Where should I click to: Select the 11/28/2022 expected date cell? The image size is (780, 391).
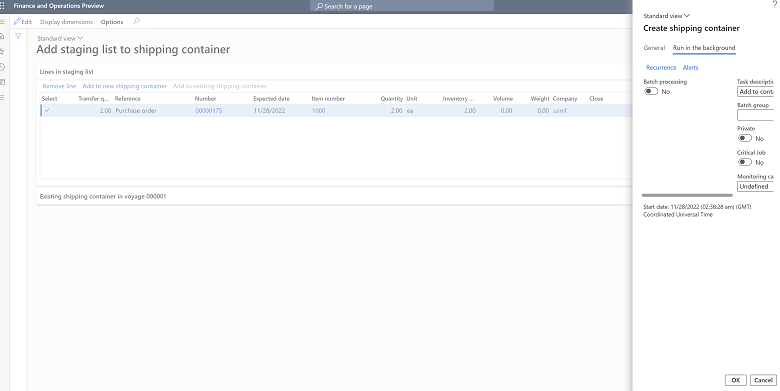(269, 110)
